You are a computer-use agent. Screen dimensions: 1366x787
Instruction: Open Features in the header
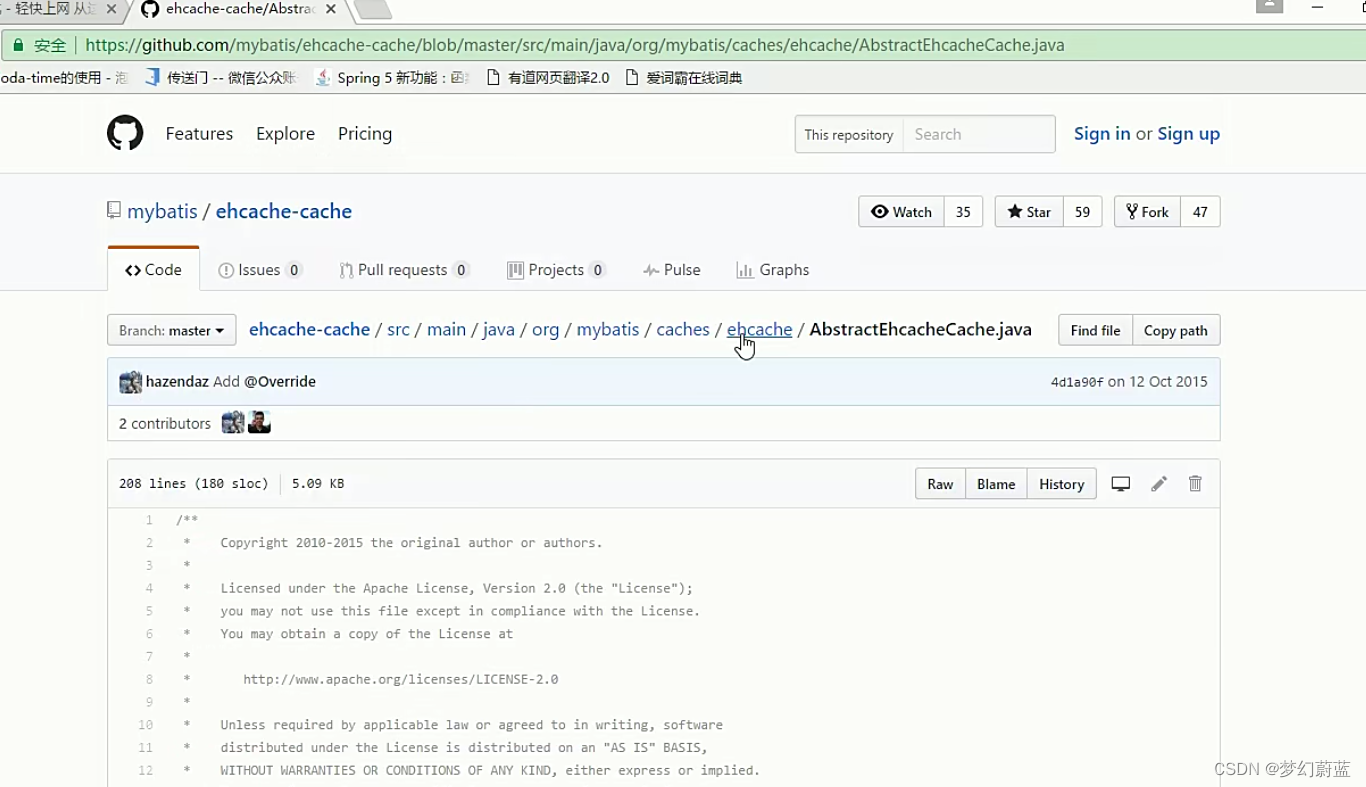199,133
